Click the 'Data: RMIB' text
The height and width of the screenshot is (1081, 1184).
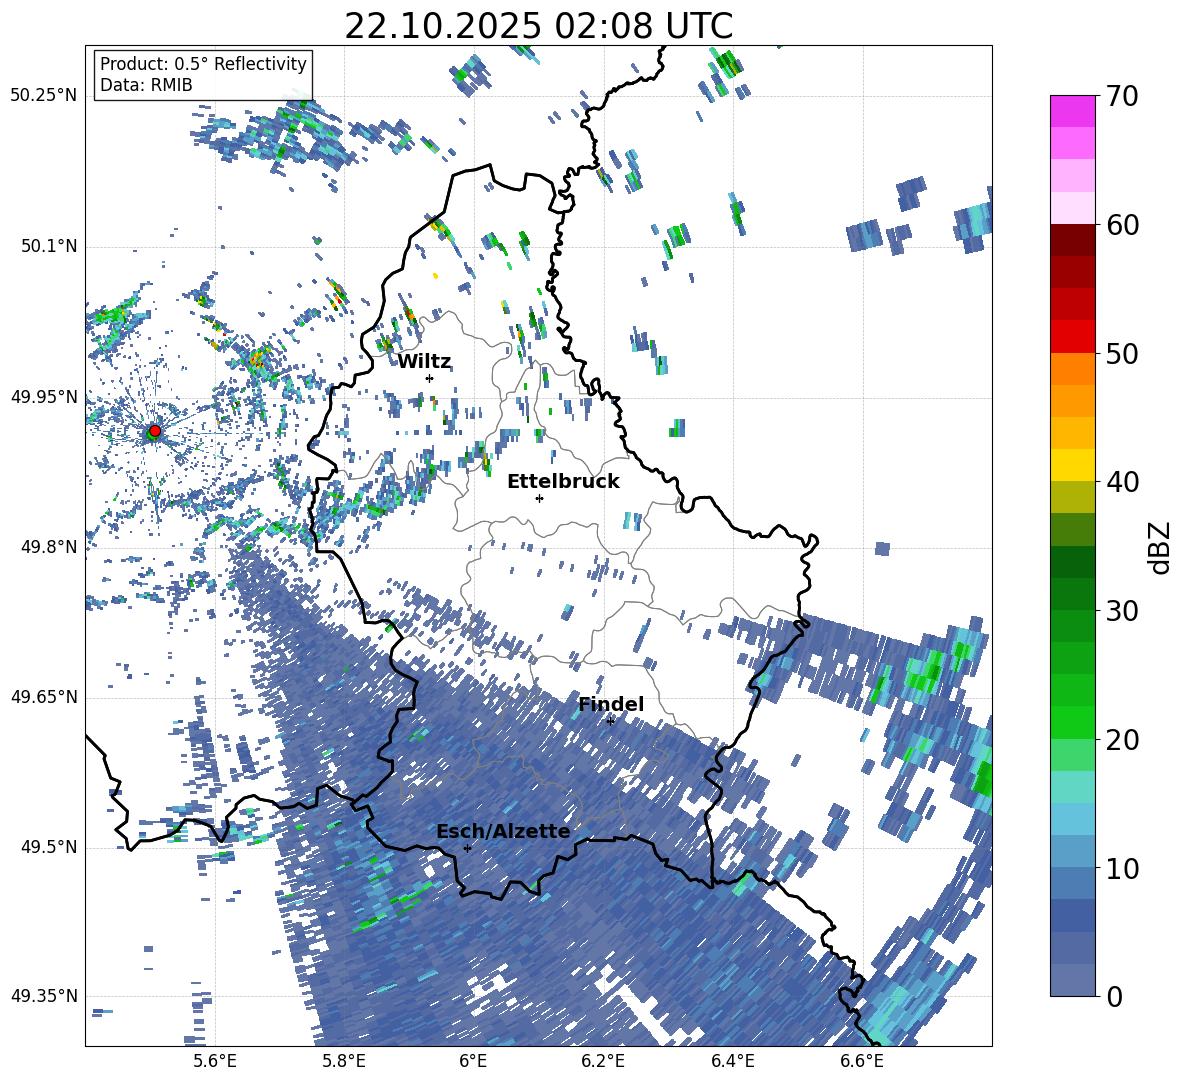(x=146, y=85)
